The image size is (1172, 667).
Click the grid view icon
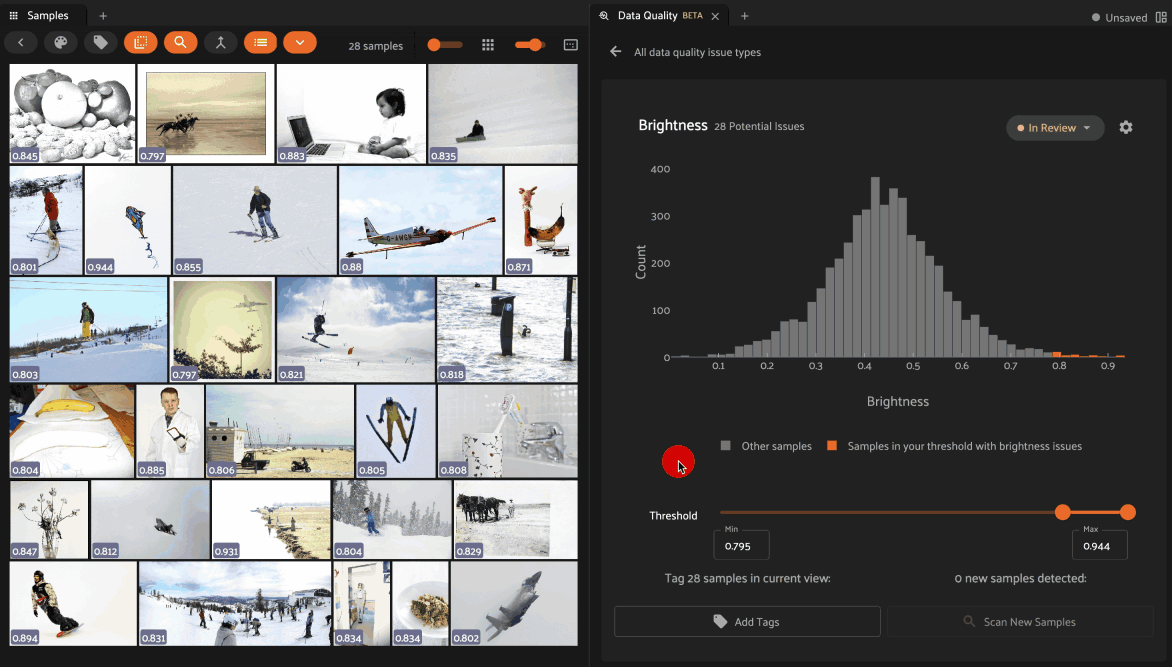pos(488,45)
